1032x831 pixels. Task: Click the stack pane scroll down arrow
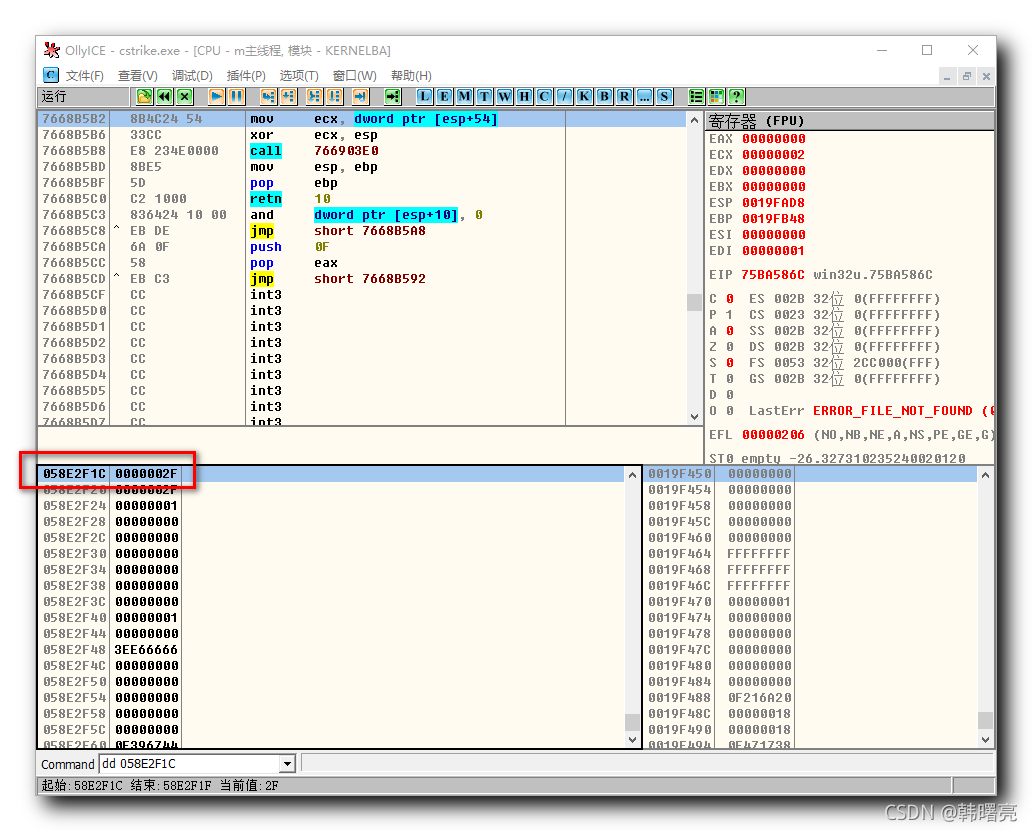[x=985, y=740]
